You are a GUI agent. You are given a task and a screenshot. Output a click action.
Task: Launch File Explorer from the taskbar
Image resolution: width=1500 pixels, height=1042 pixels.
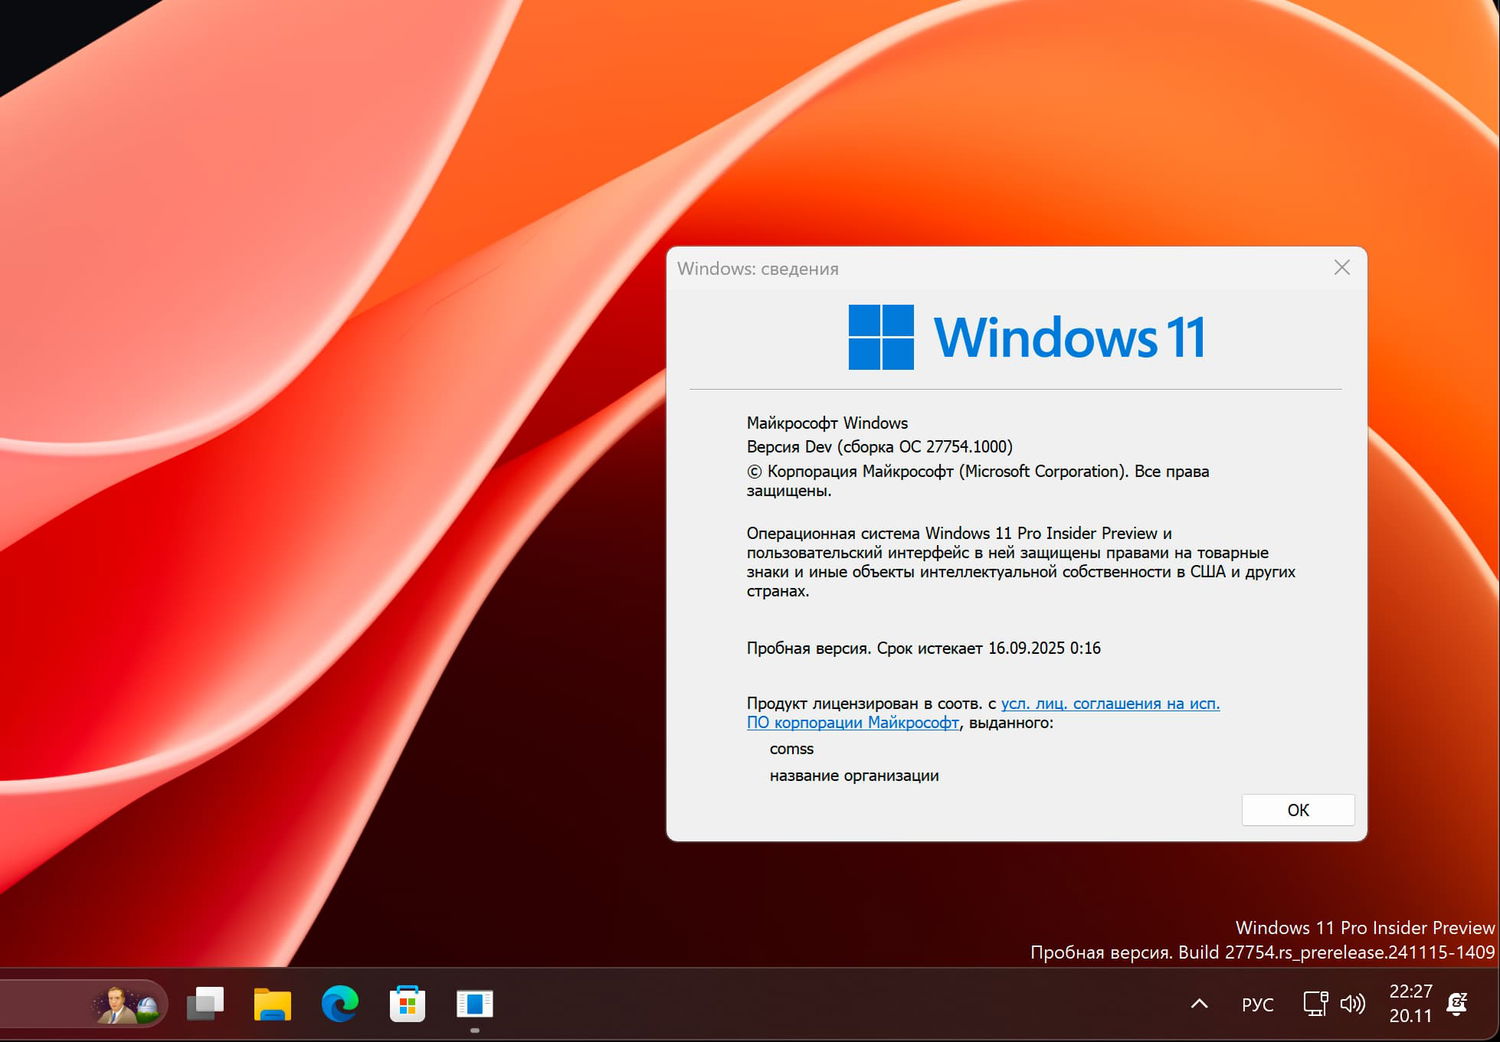[272, 1003]
